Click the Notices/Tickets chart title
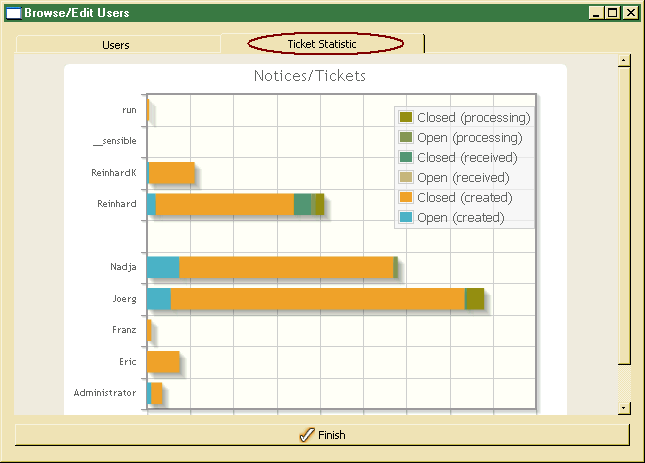 pyautogui.click(x=309, y=76)
